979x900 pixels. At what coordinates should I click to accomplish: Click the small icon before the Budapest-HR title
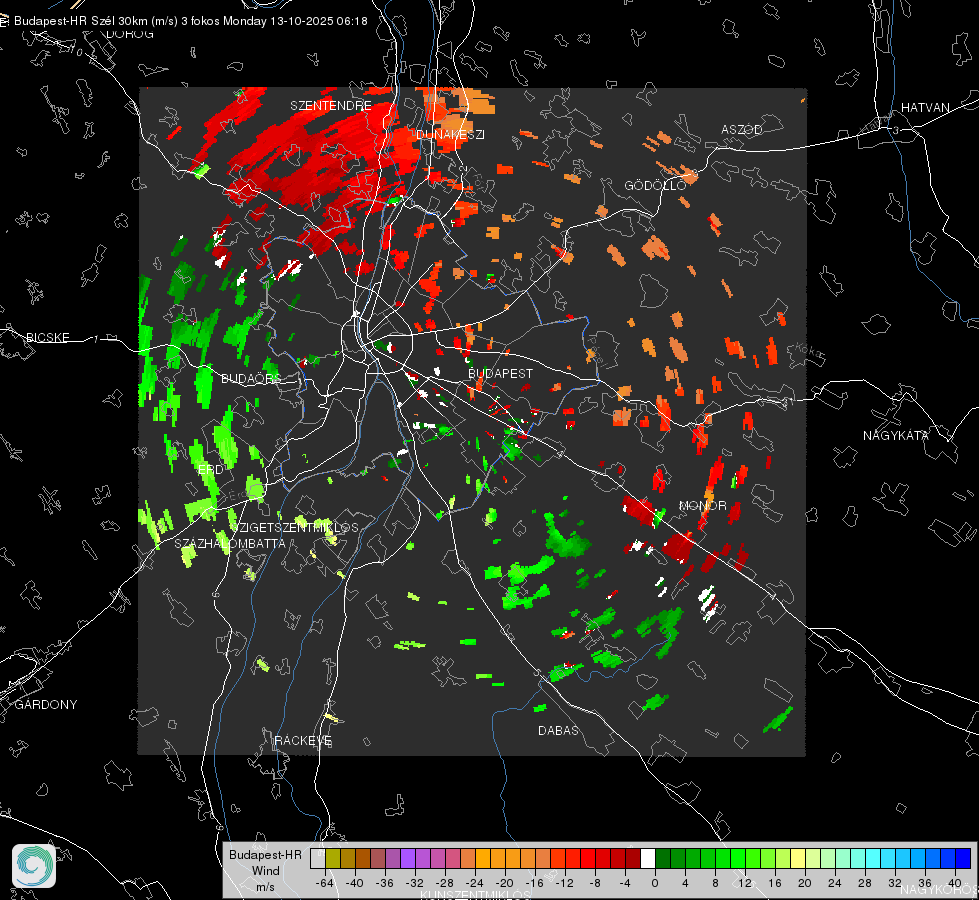[4, 21]
